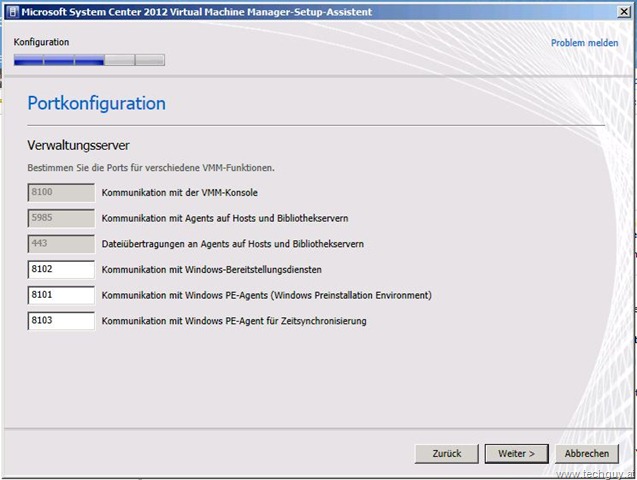Viewport: 637px width, 480px height.
Task: Open the Problem melden link
Action: (584, 43)
